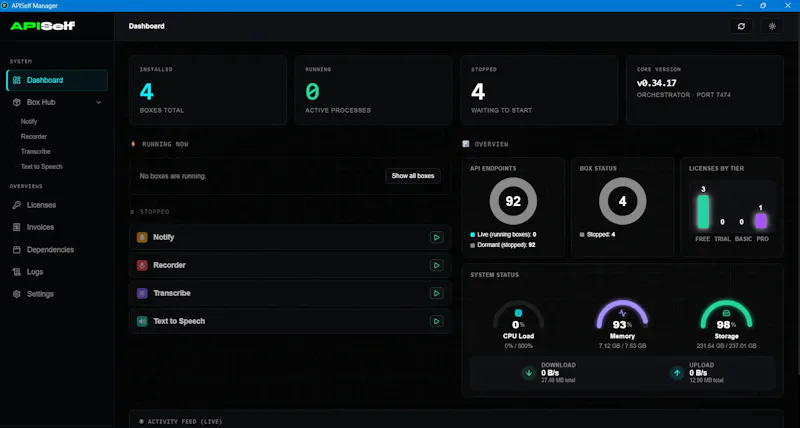Click the lightning icon beside Running Now
The image size is (800, 428).
tap(133, 144)
